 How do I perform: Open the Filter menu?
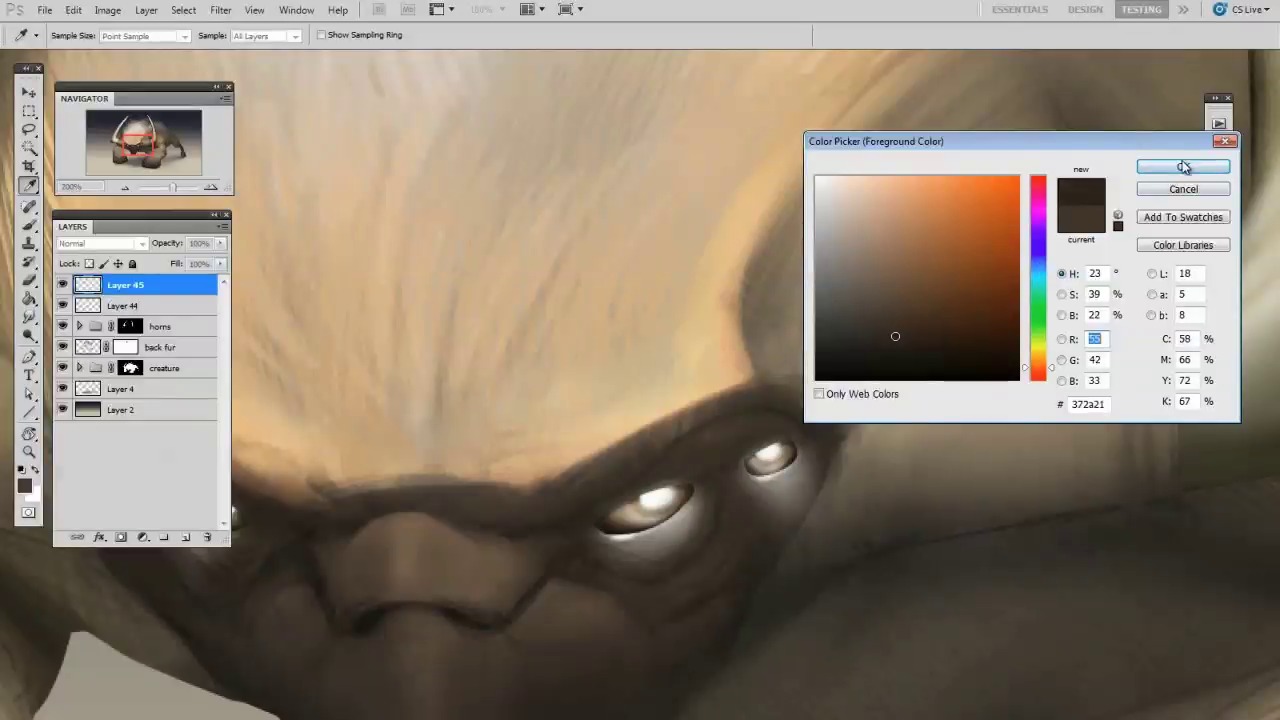point(220,10)
